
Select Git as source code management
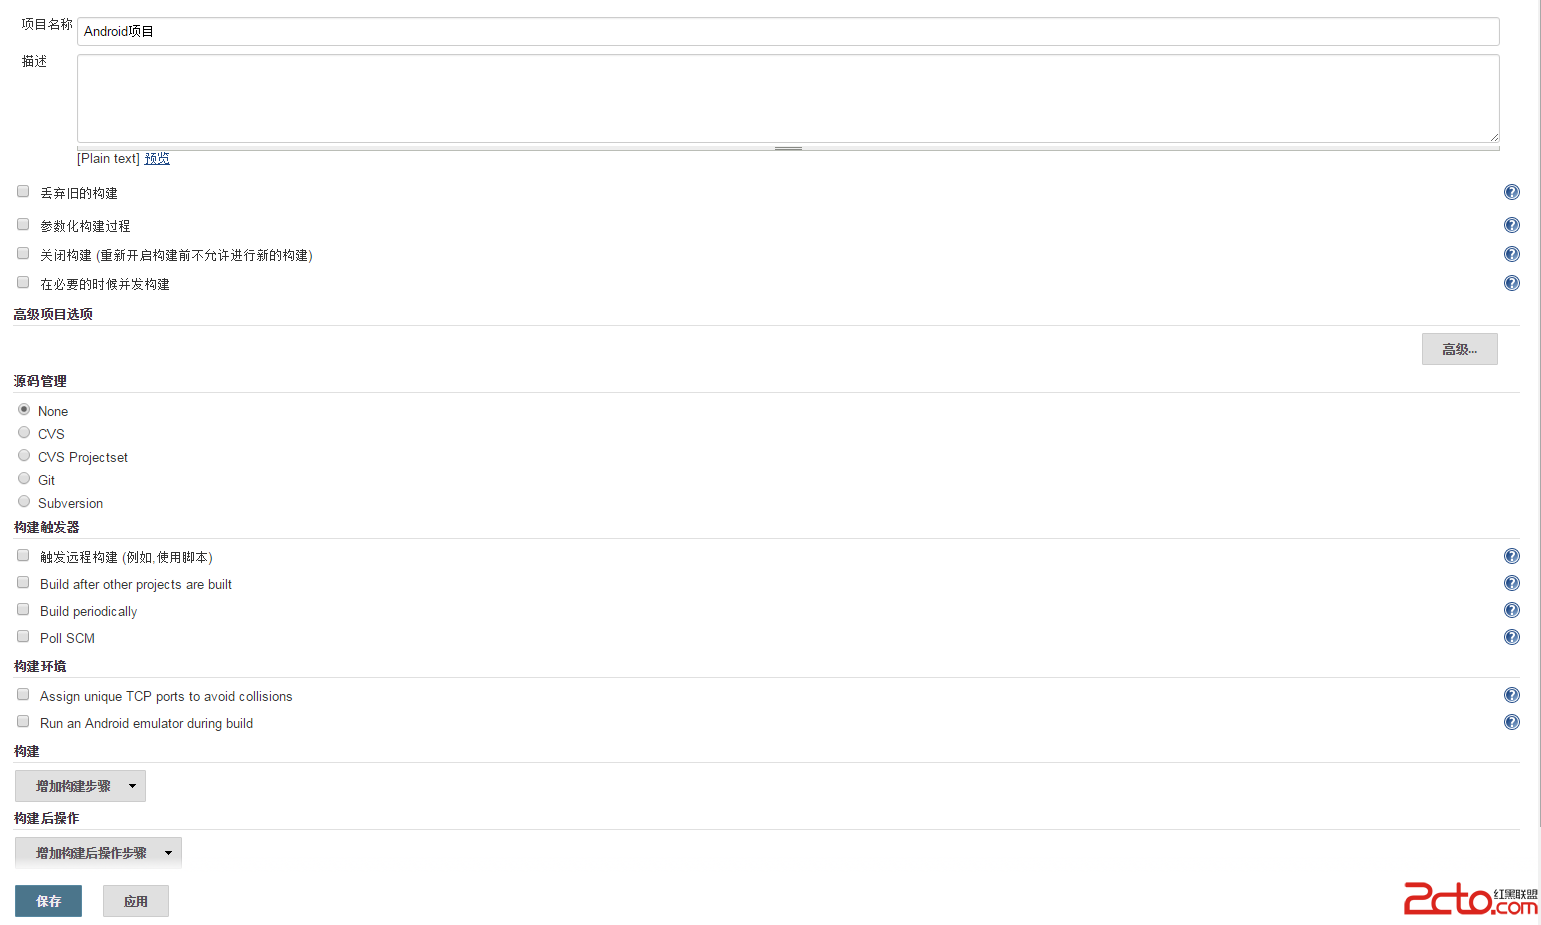point(24,478)
